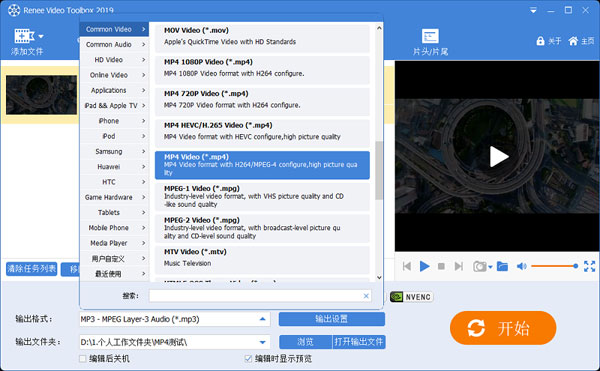Open snapshot options dropdown arrow
This screenshot has width=600, height=371.
coord(490,267)
